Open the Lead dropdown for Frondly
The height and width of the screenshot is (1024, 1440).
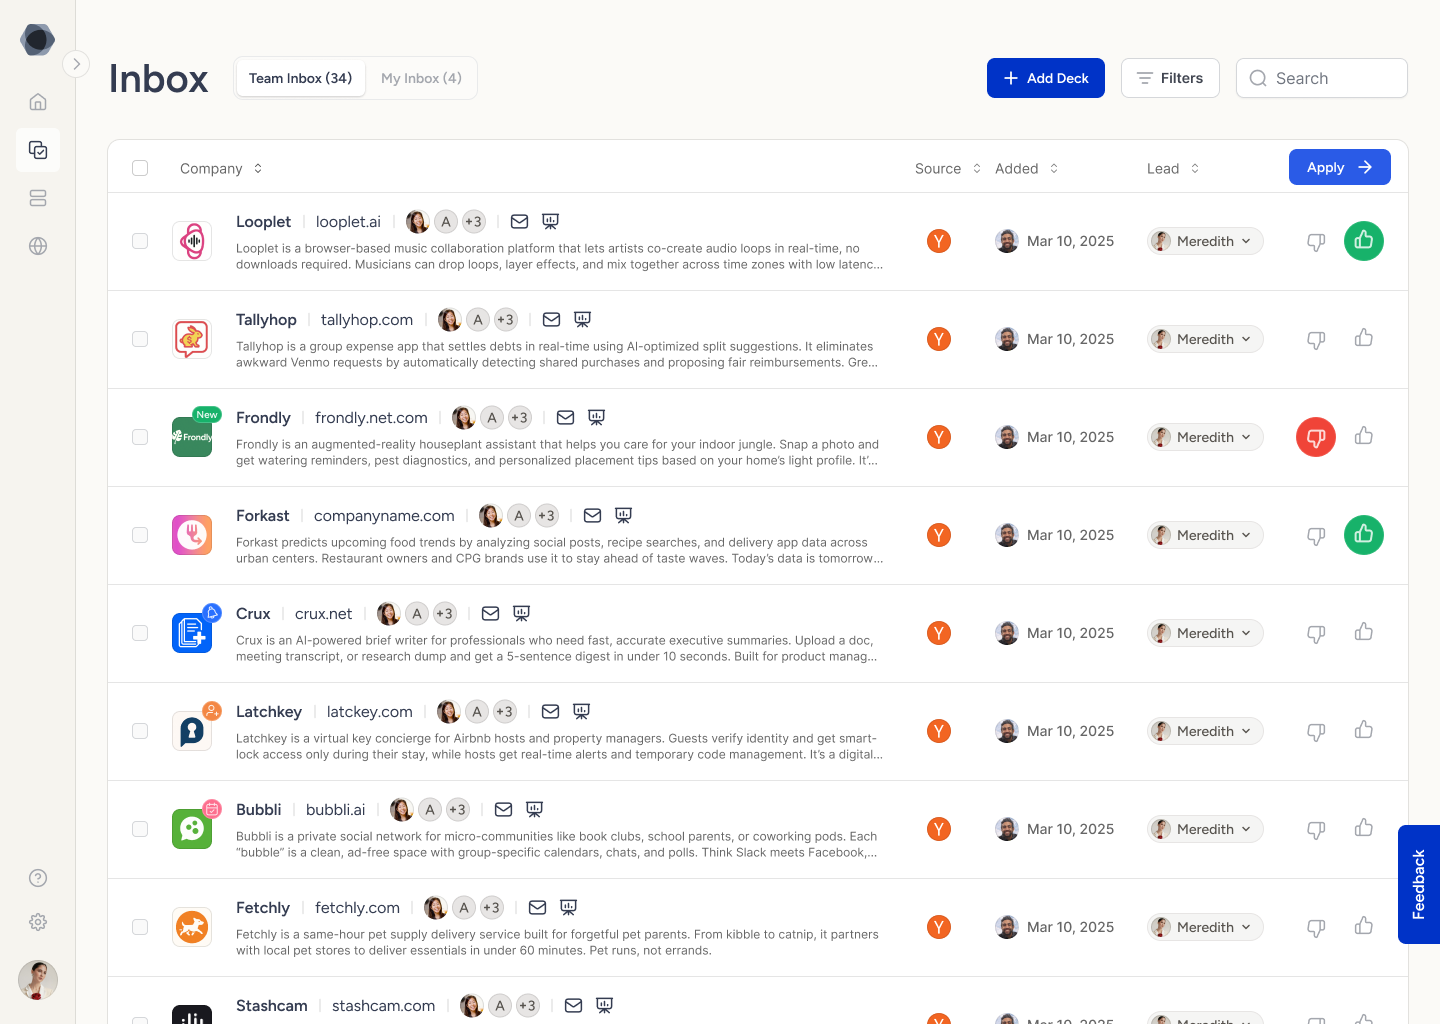coord(1205,437)
